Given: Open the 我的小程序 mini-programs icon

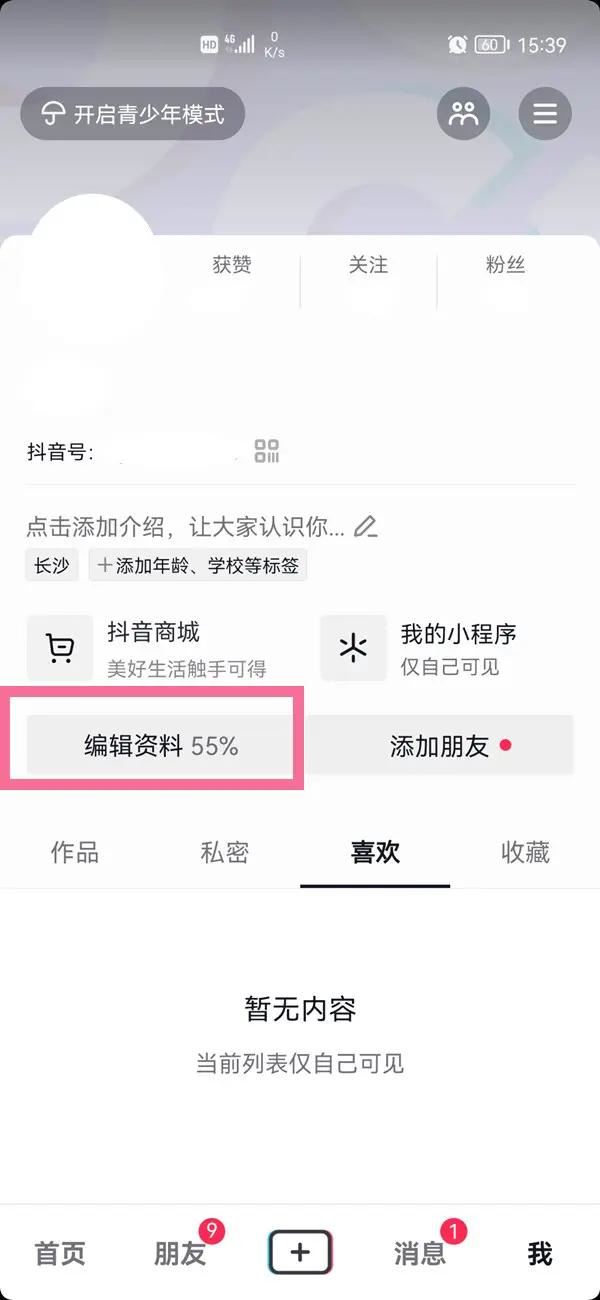Looking at the screenshot, I should pyautogui.click(x=353, y=647).
